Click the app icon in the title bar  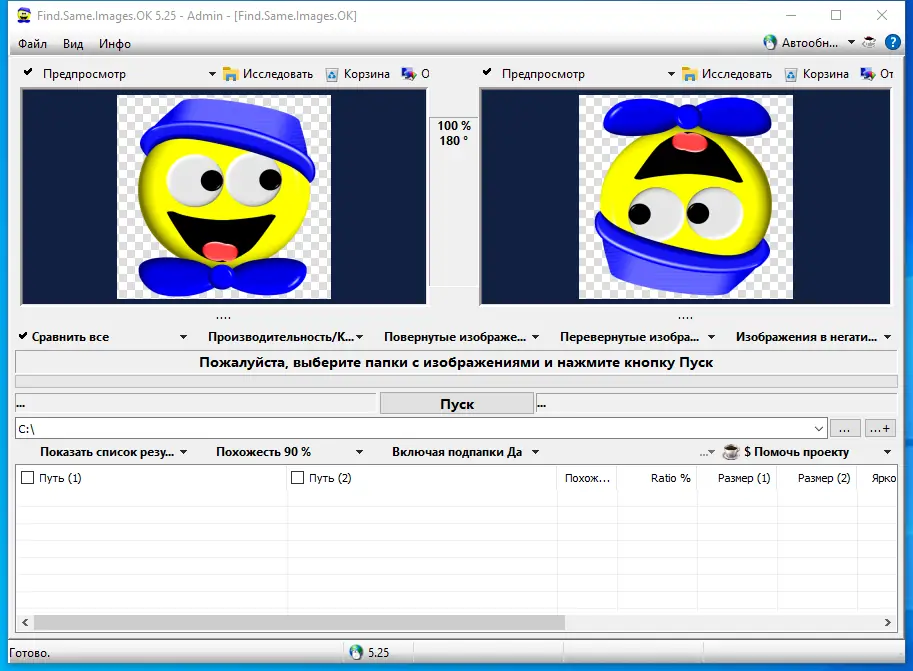24,15
